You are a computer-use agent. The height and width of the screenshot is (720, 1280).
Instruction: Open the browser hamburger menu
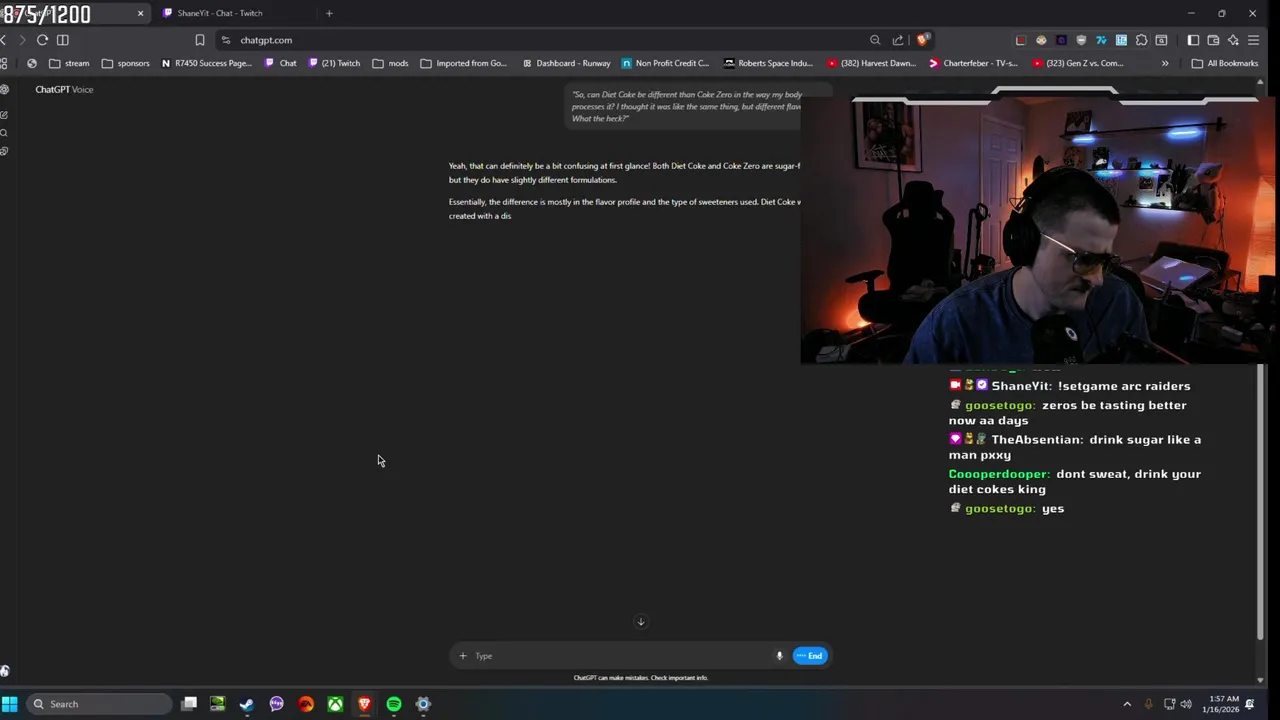click(x=1253, y=40)
